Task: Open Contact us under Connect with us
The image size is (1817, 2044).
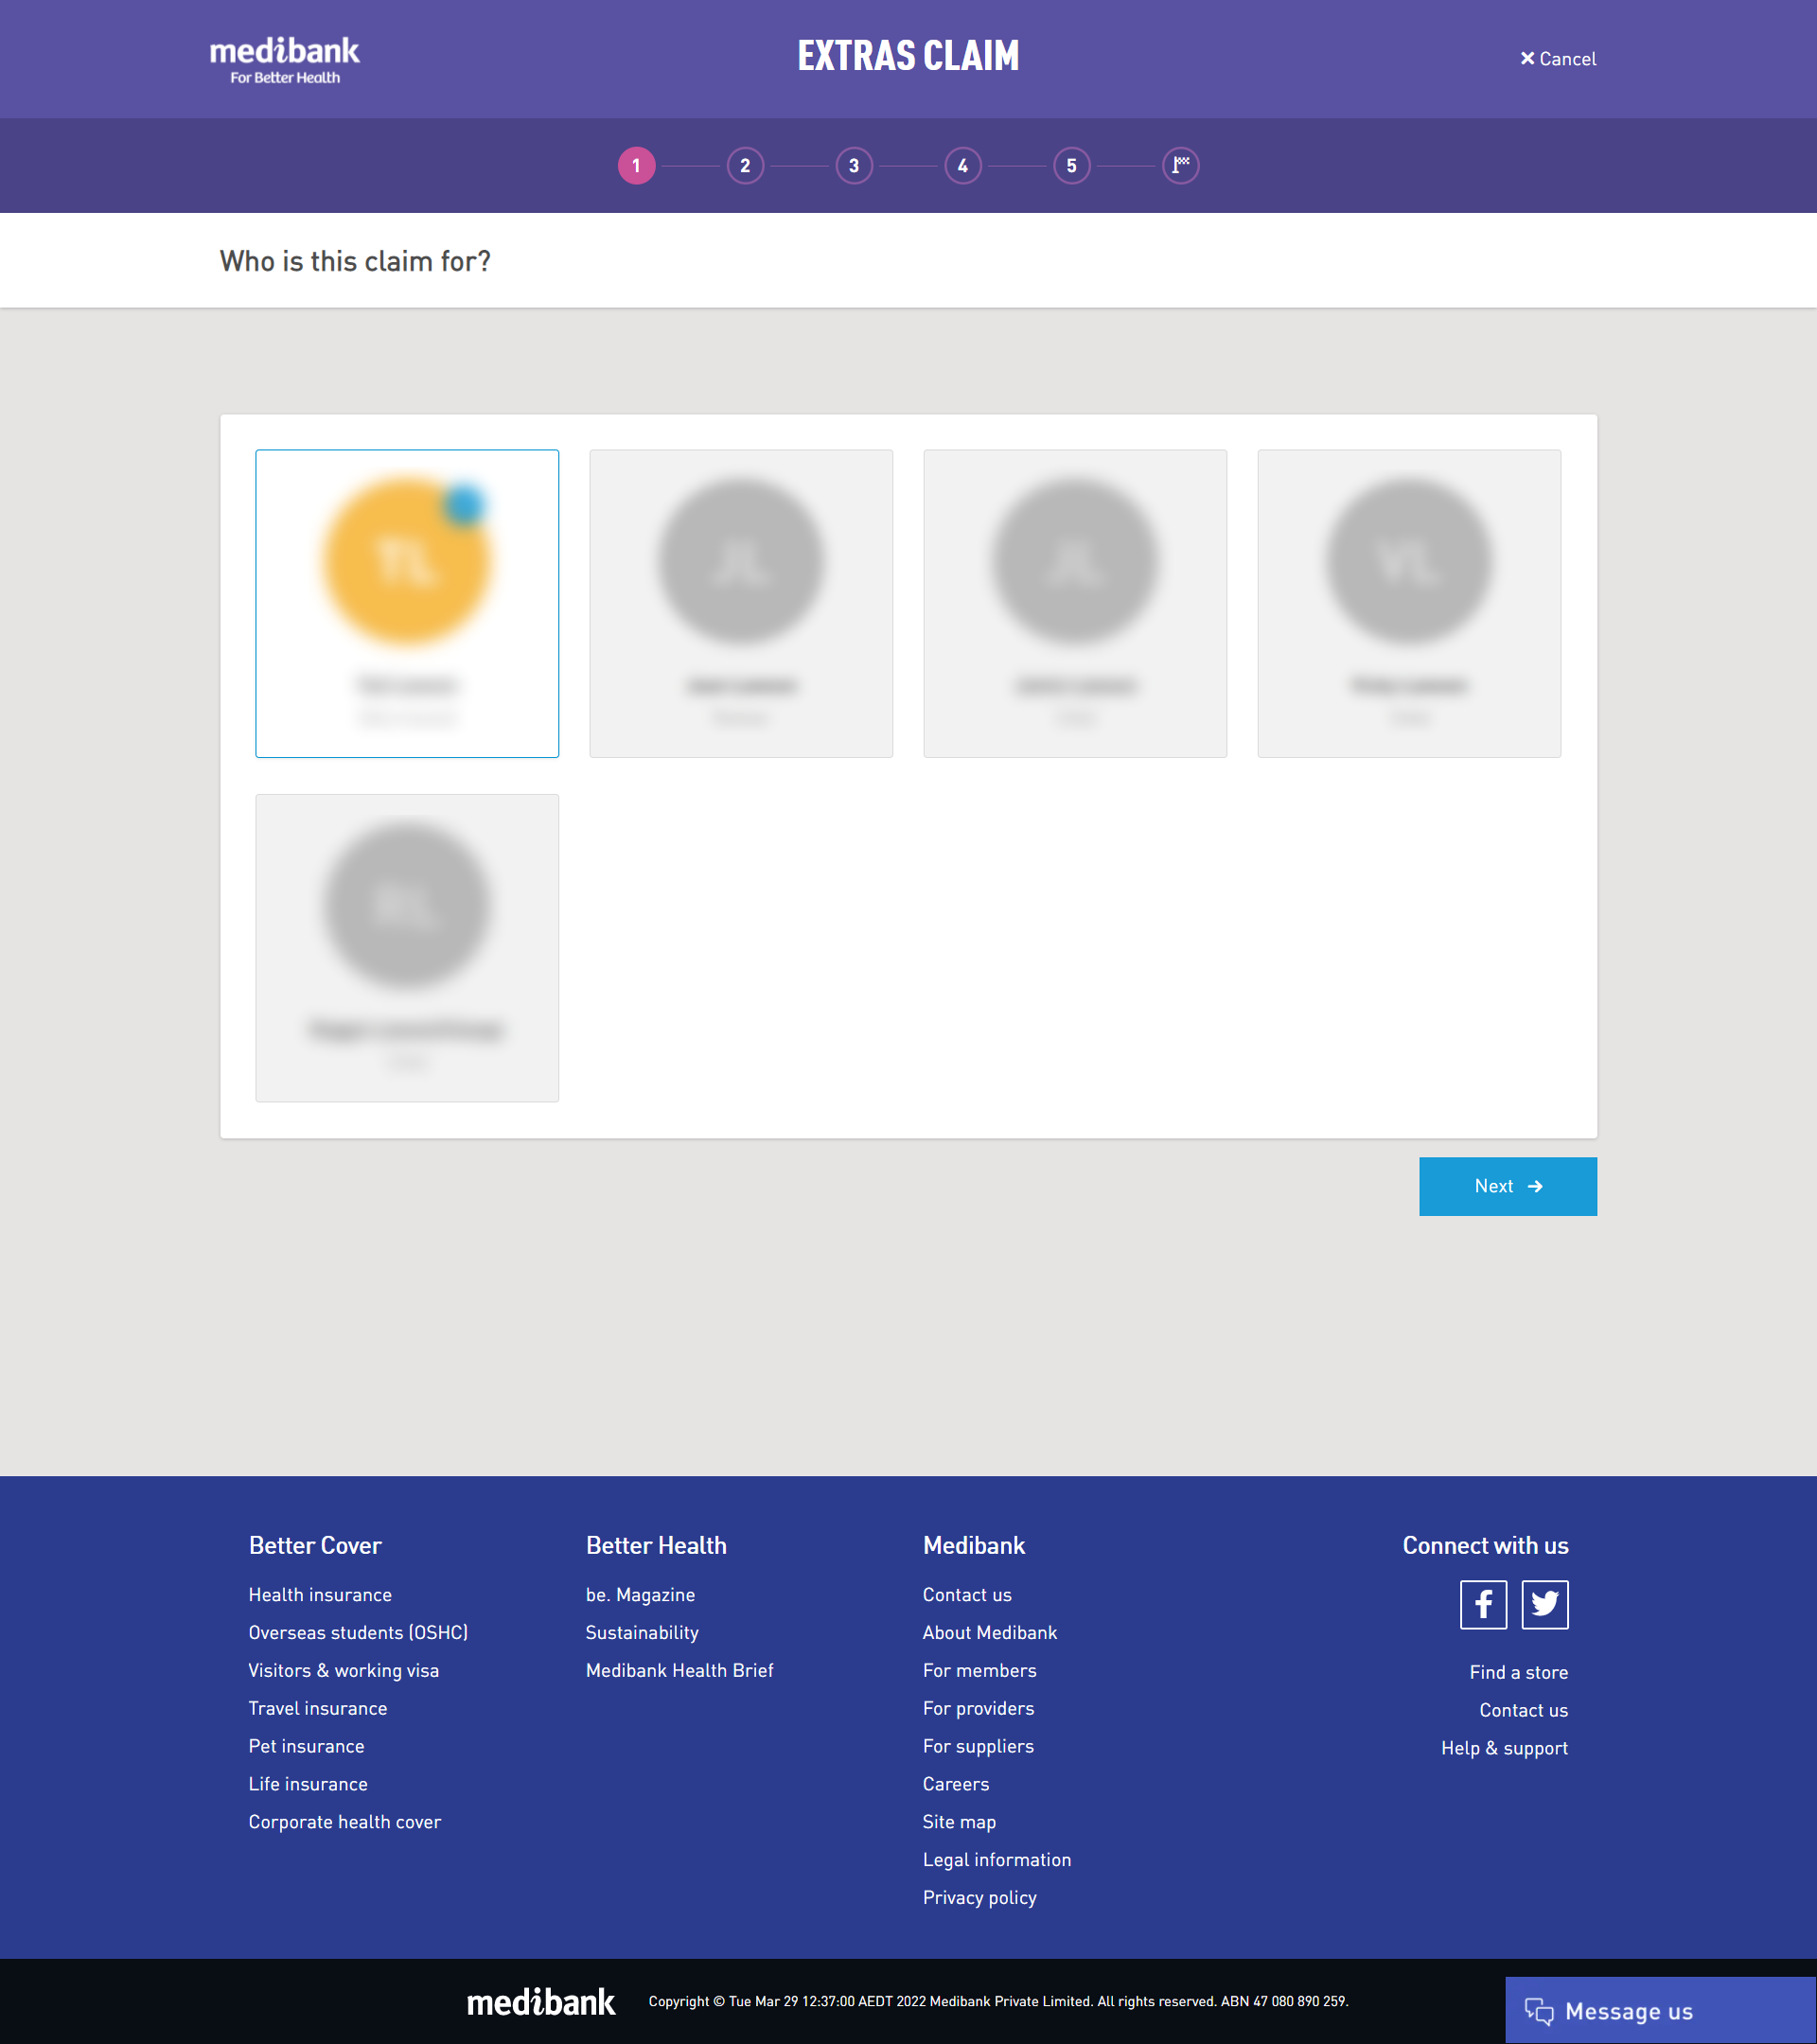Action: click(1524, 1711)
